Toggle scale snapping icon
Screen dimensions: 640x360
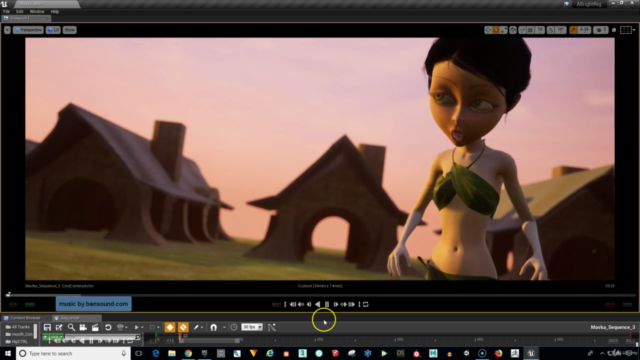click(573, 30)
